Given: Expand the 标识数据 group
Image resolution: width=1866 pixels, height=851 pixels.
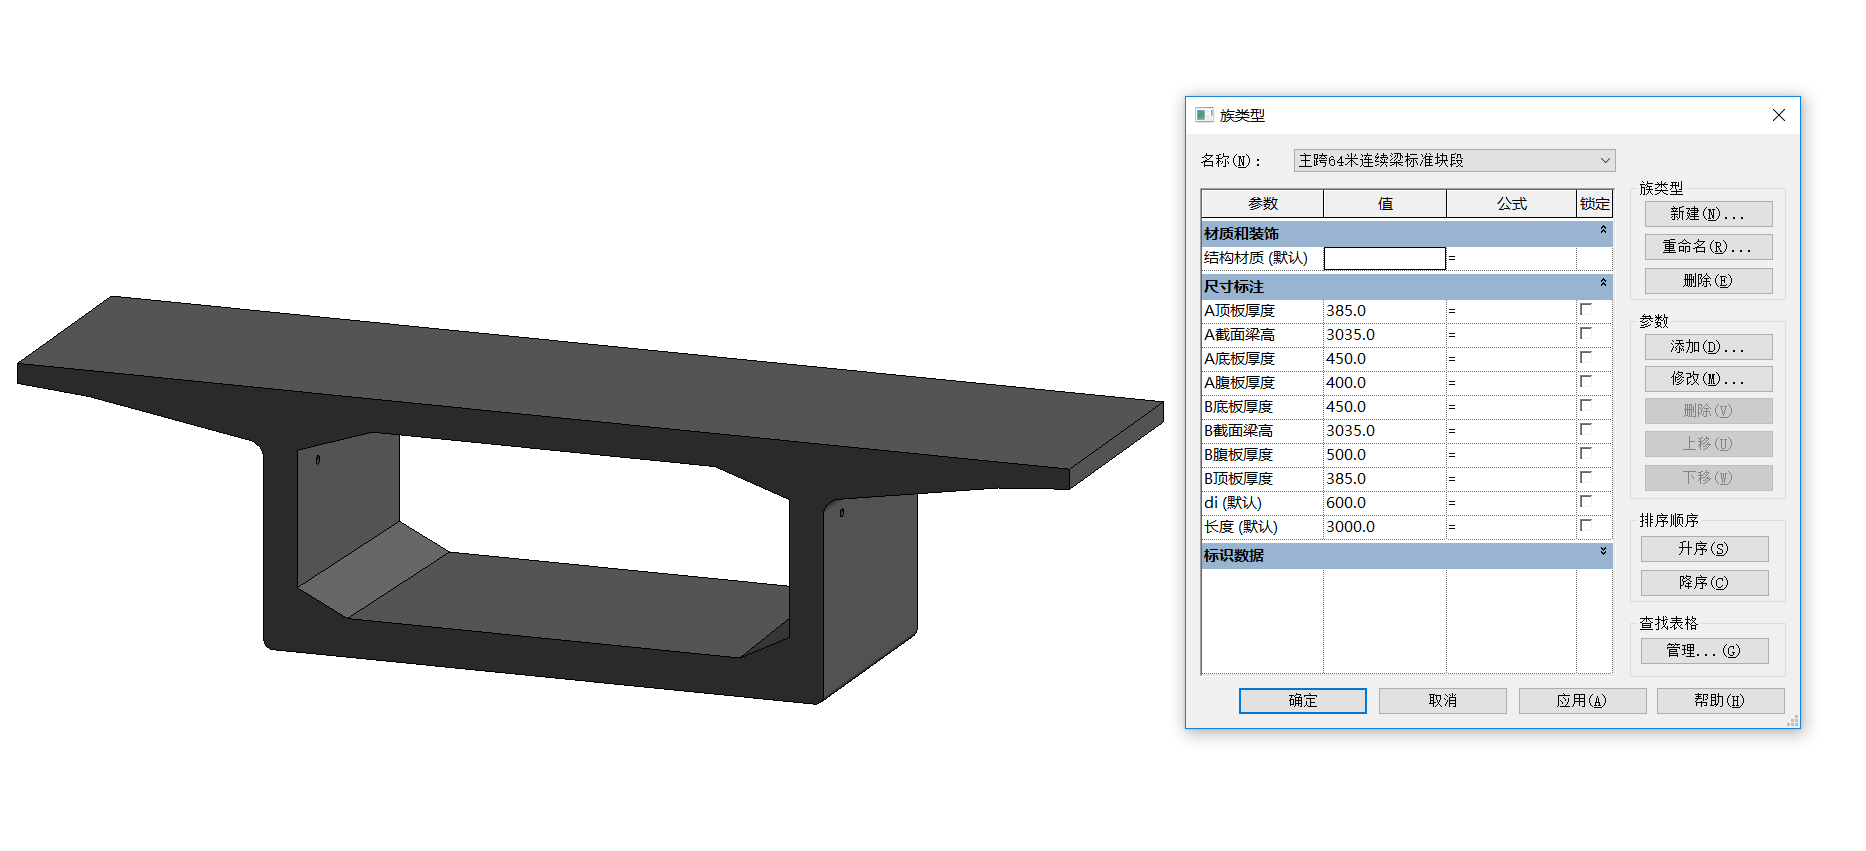Looking at the screenshot, I should point(1603,552).
